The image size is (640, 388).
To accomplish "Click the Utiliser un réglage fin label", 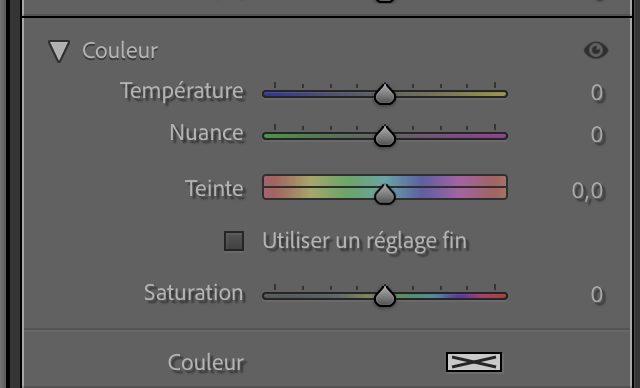I will (x=364, y=241).
